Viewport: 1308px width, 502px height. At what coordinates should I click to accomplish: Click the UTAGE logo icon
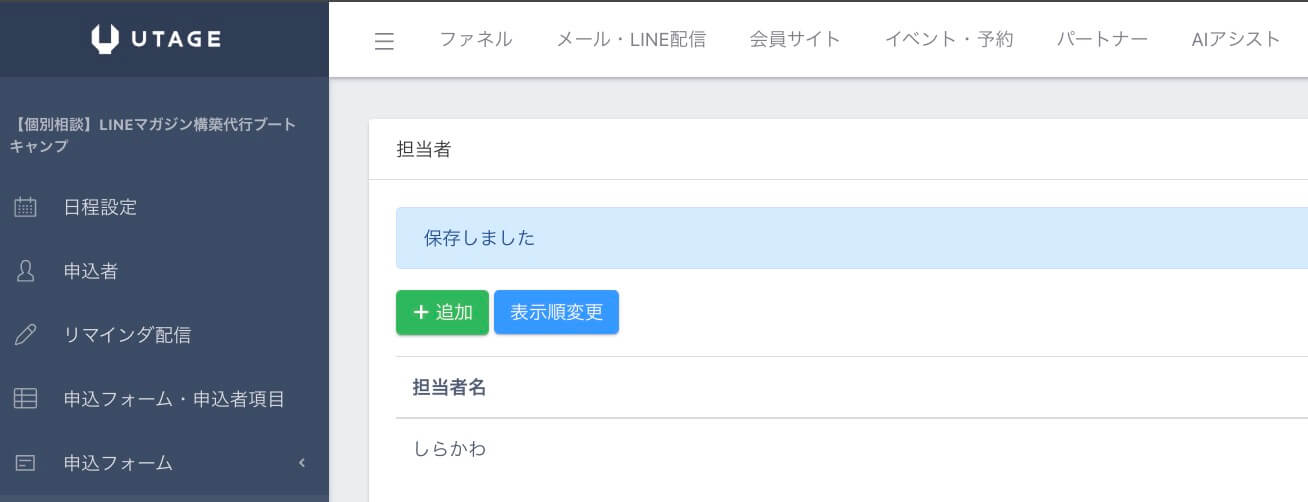[105, 39]
